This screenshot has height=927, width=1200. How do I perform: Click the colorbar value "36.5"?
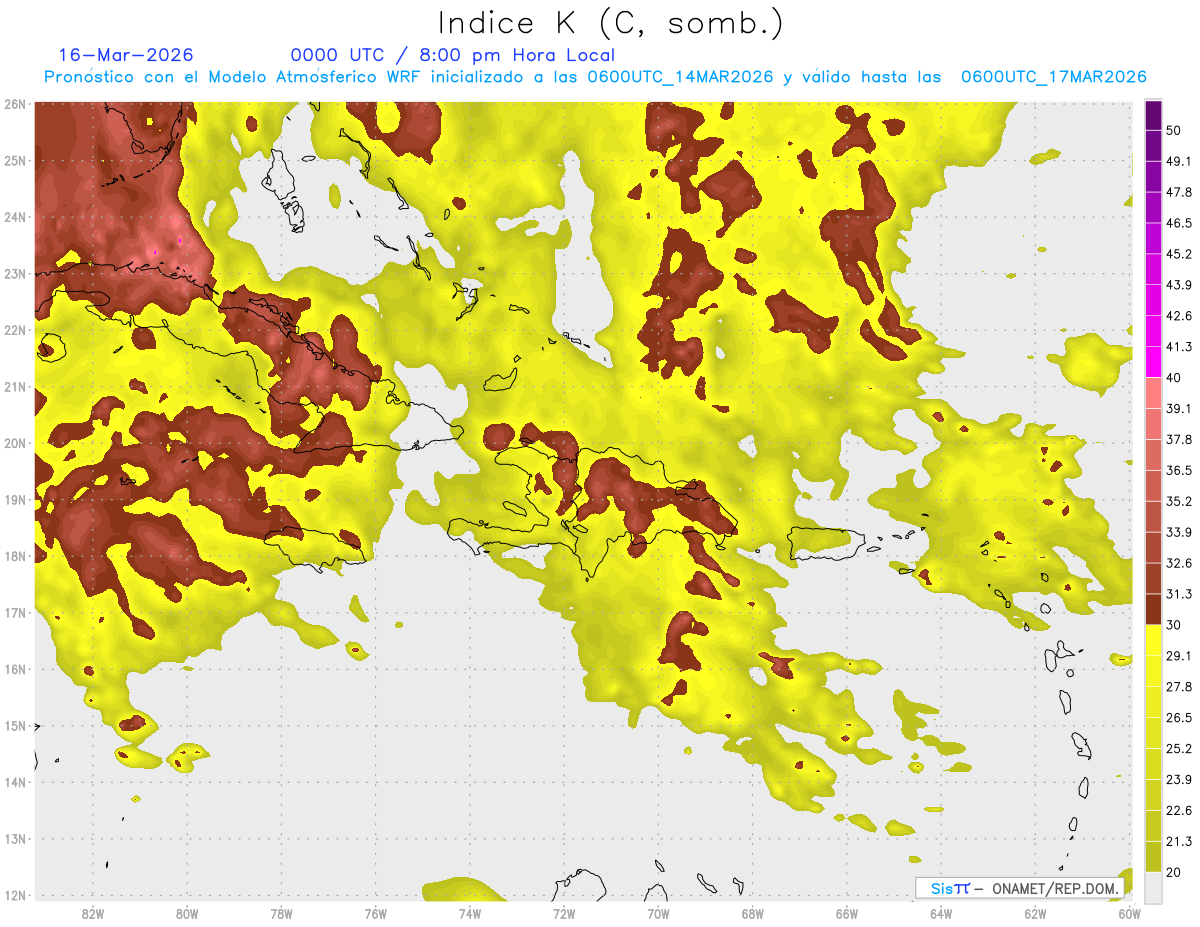1179,470
